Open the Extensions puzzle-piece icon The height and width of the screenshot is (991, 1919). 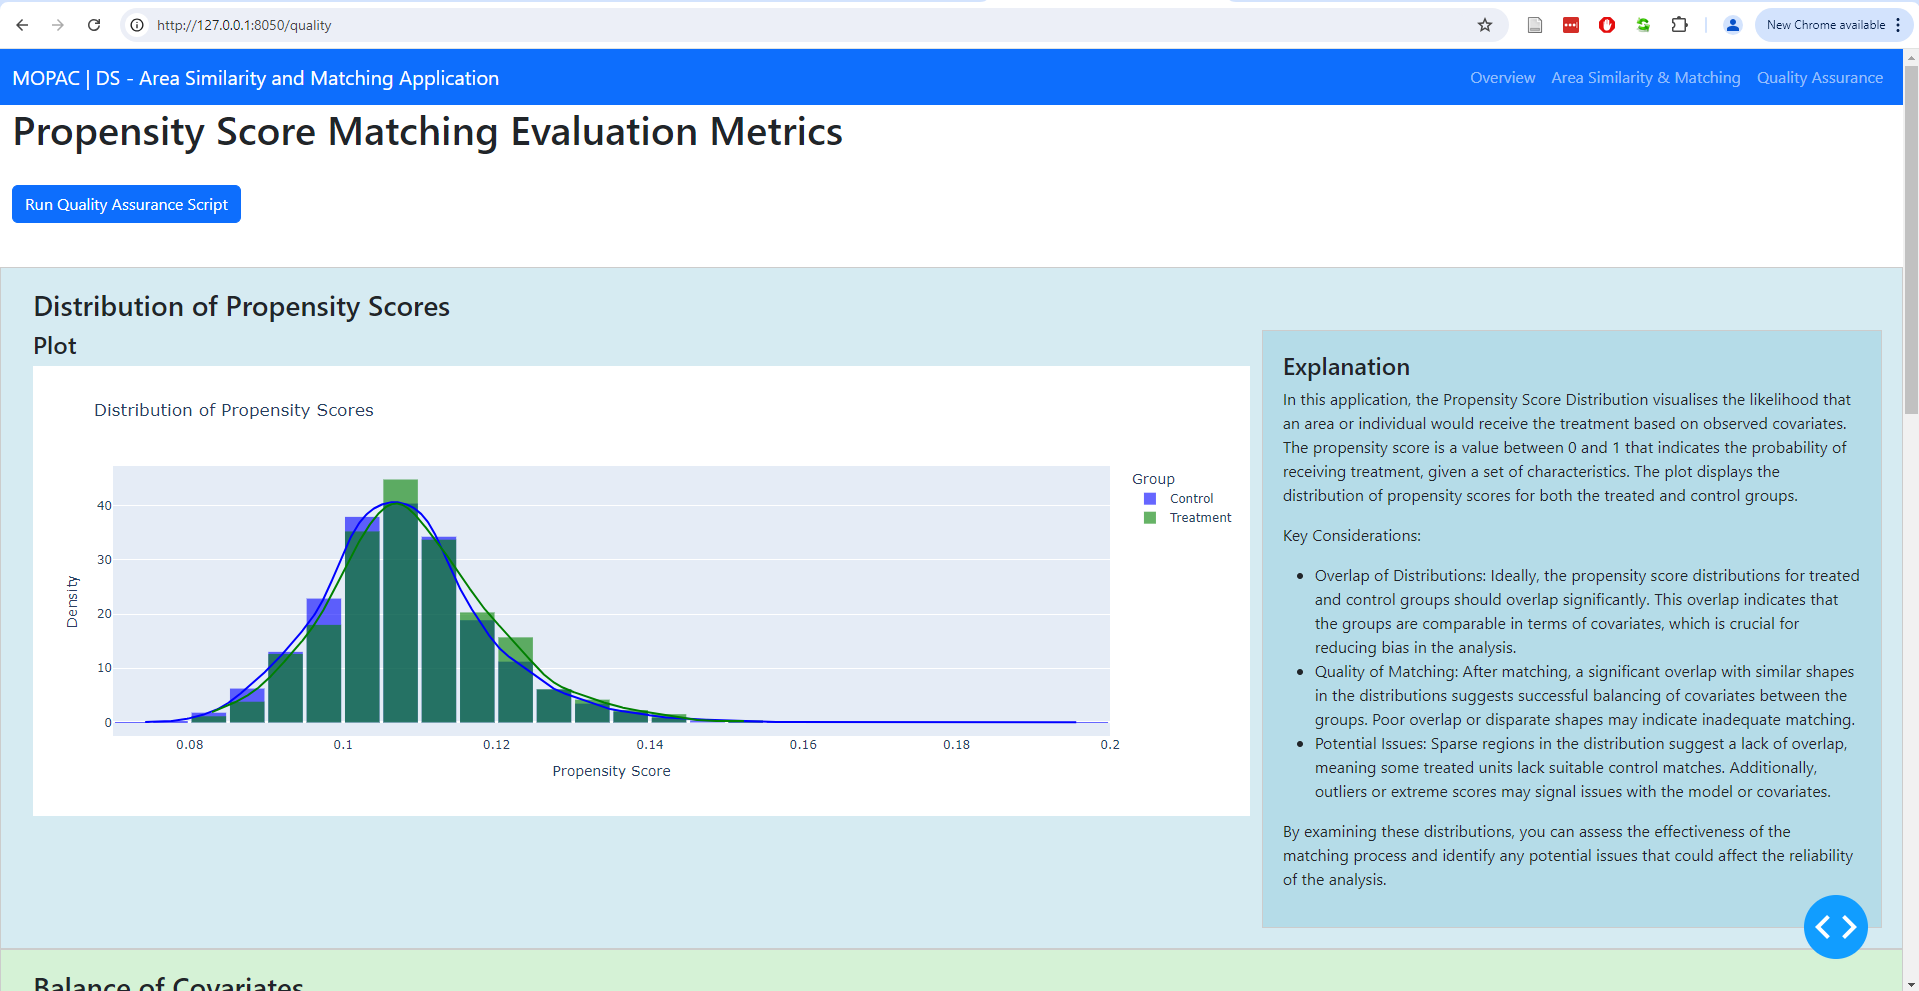(1680, 25)
